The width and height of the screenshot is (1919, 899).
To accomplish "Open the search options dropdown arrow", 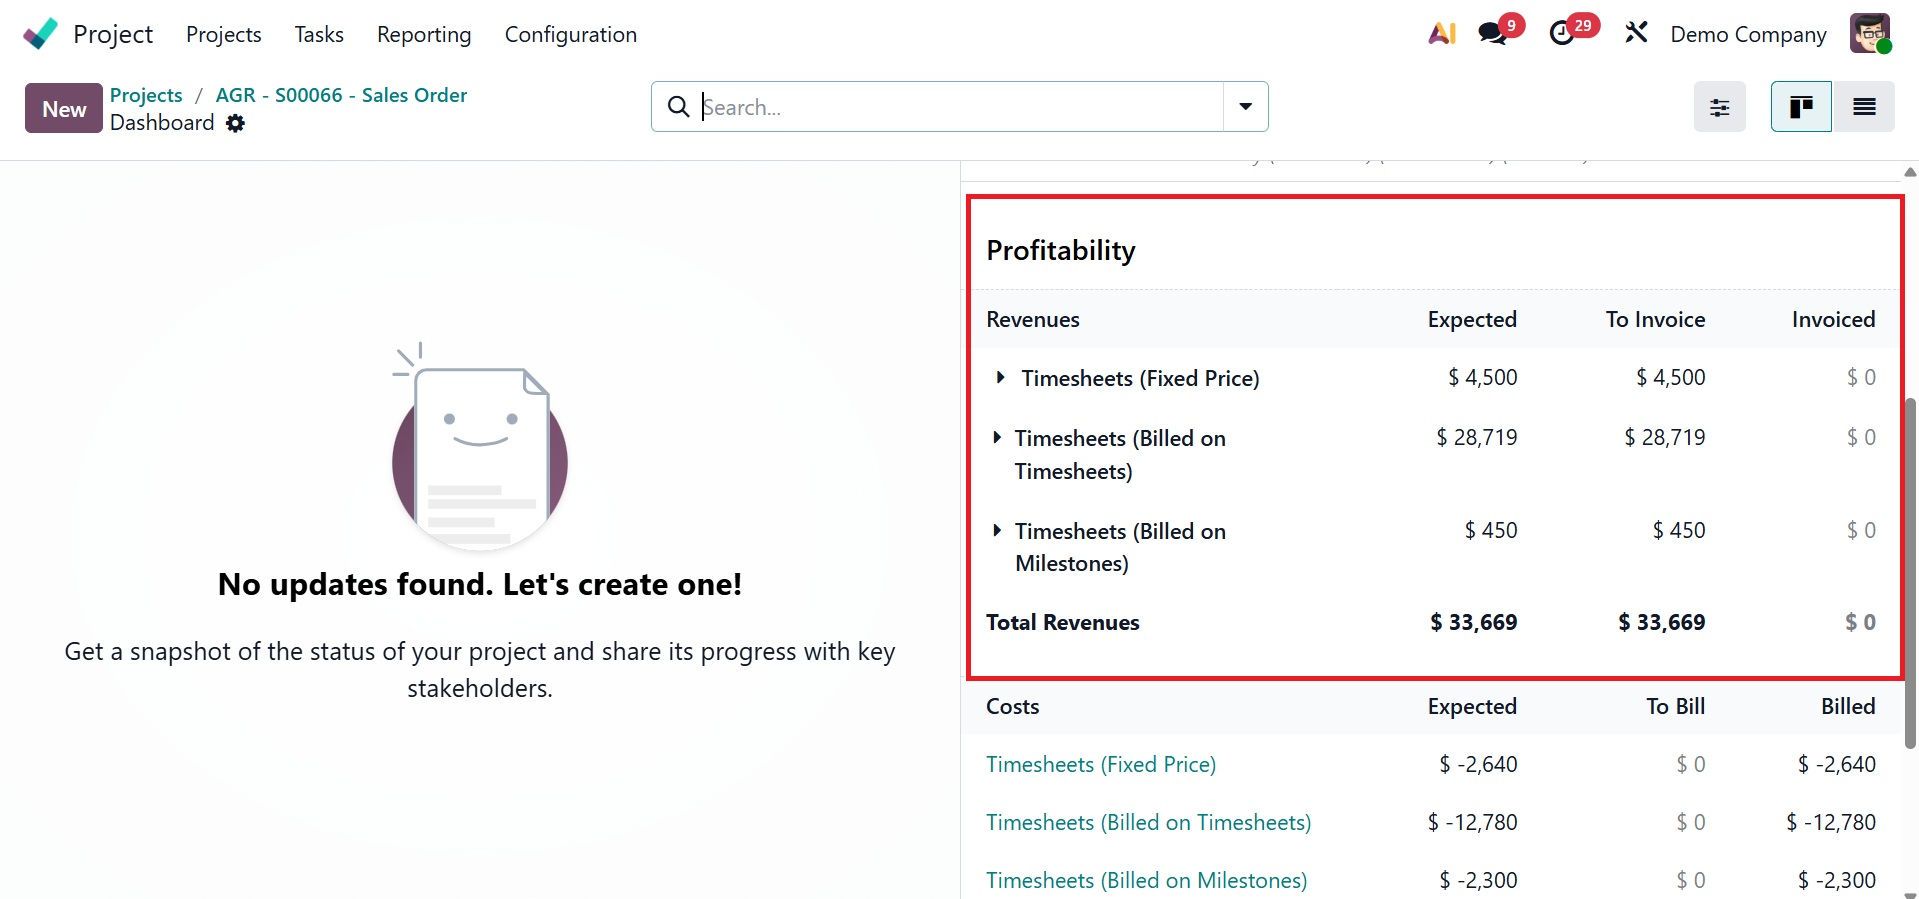I will (x=1246, y=107).
